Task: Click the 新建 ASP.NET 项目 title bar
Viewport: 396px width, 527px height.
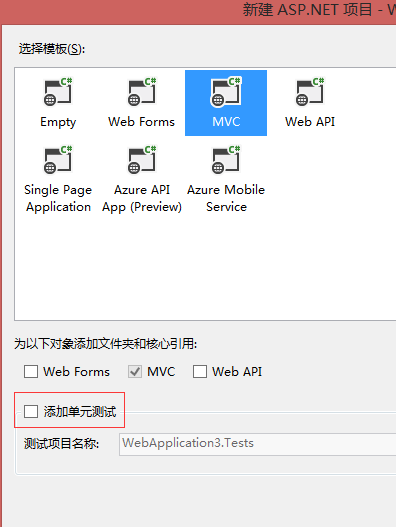Action: (198, 12)
